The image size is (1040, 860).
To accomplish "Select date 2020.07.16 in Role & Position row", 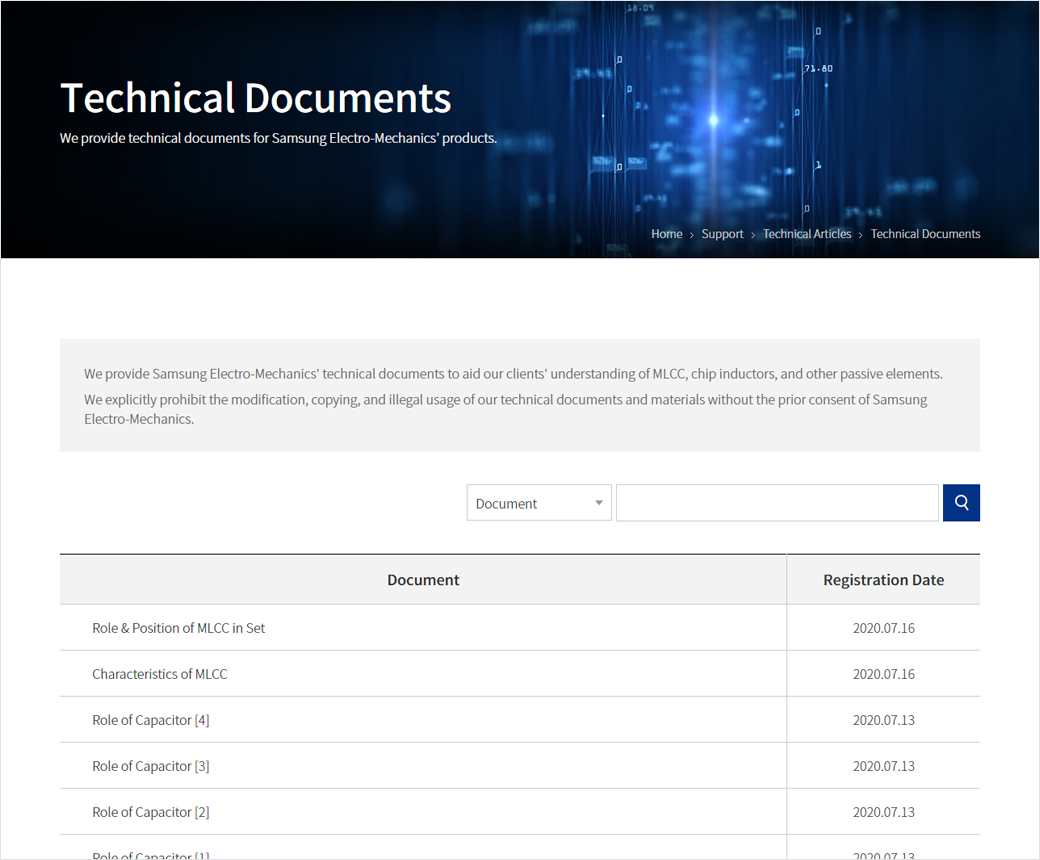I will pyautogui.click(x=883, y=628).
